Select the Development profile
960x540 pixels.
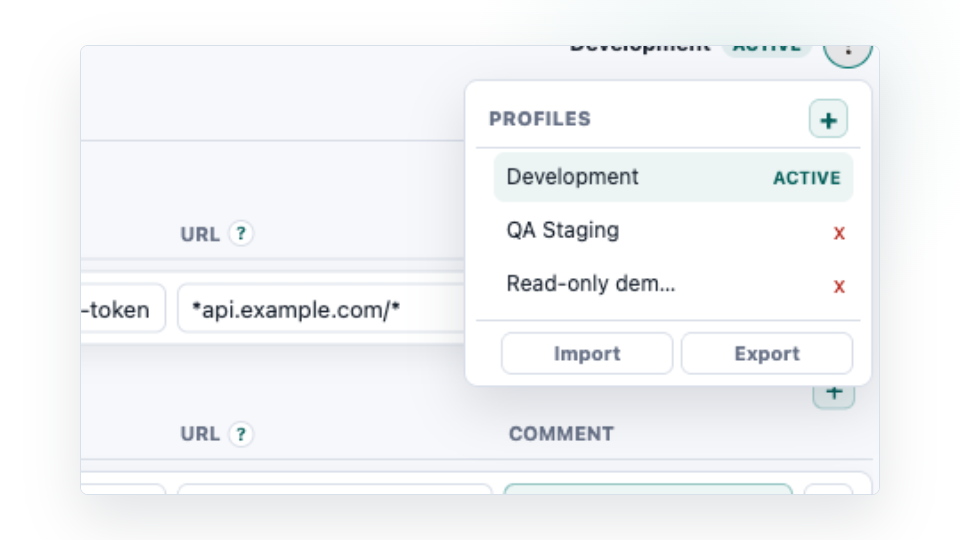(673, 178)
